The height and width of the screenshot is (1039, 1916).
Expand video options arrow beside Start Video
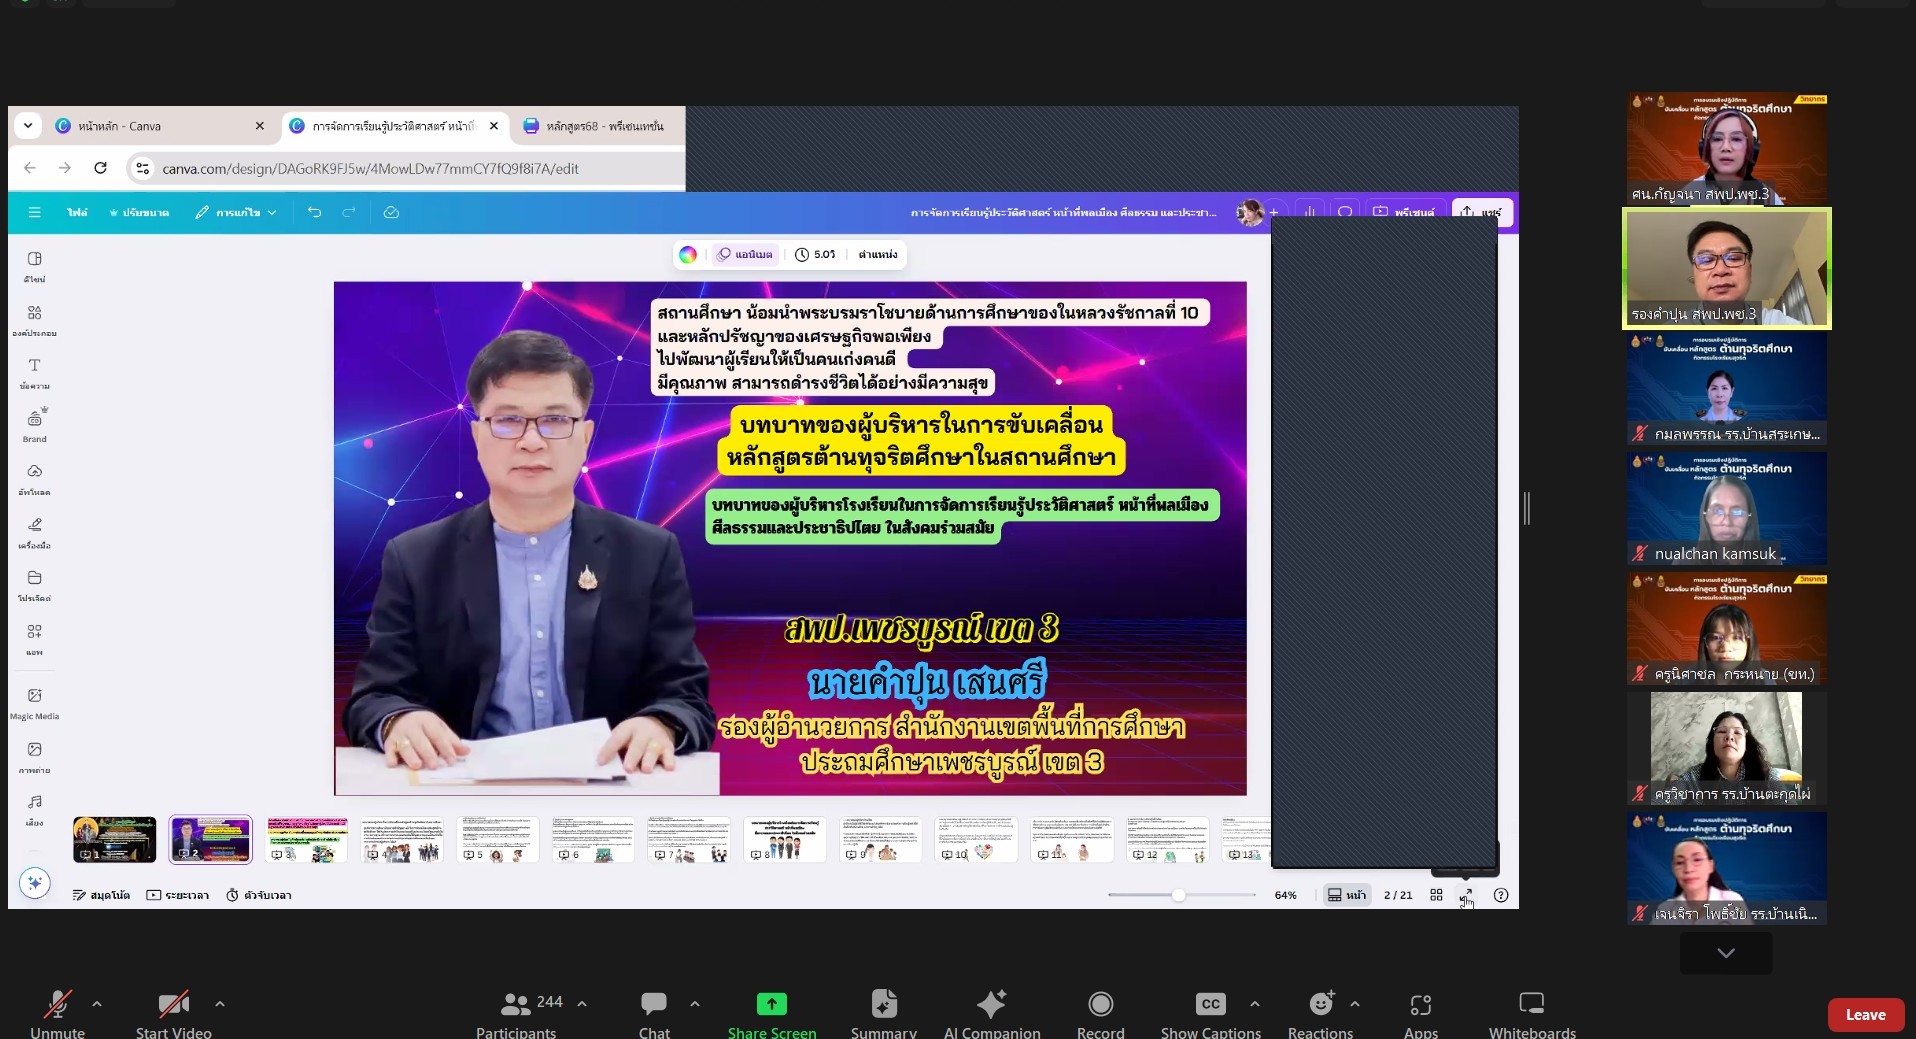pos(220,1003)
